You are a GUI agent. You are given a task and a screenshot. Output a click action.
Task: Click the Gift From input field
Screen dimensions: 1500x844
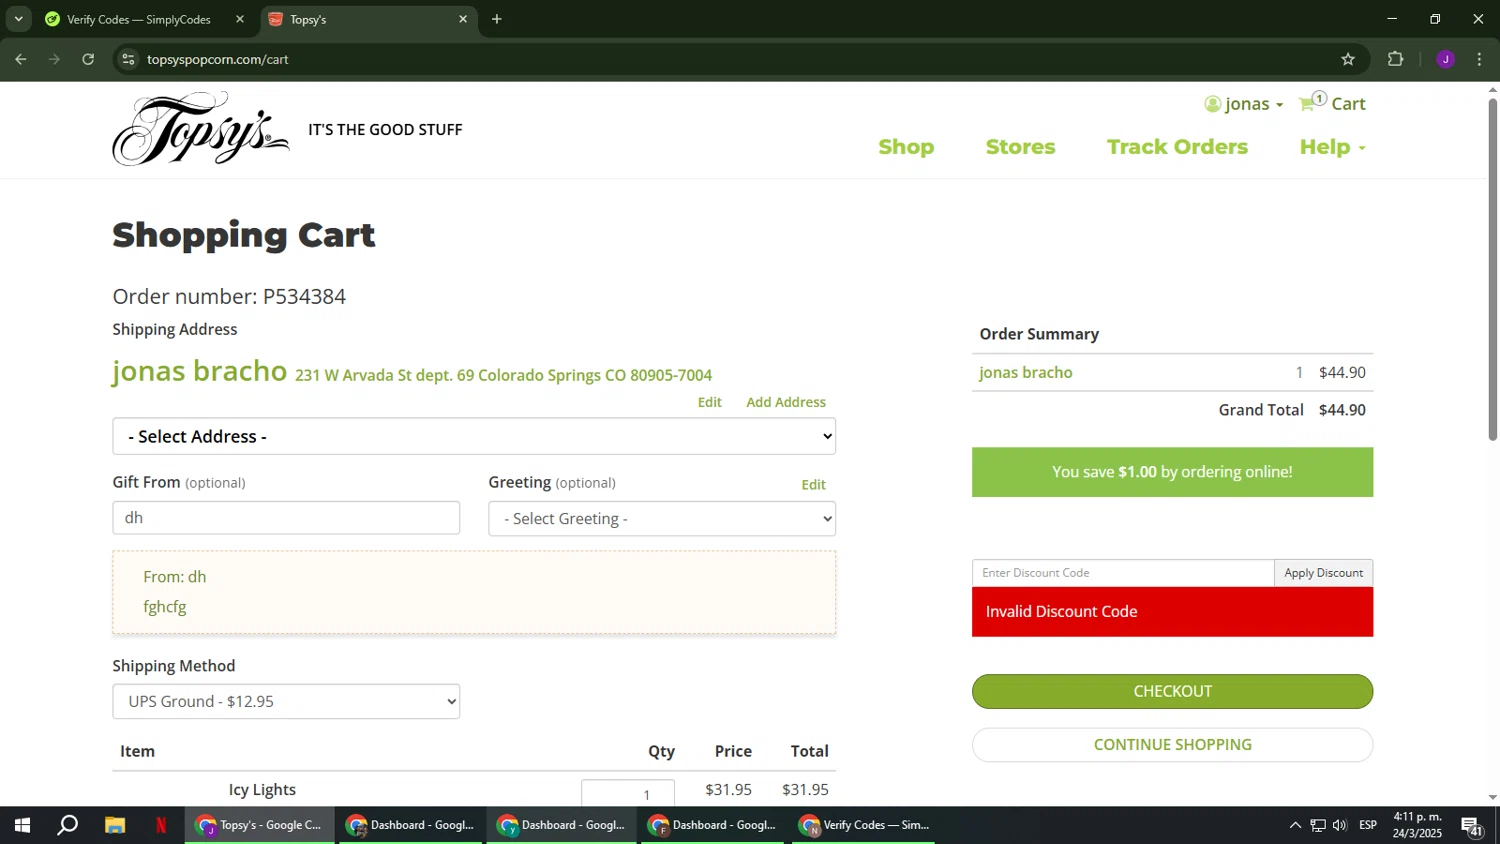[x=286, y=518]
